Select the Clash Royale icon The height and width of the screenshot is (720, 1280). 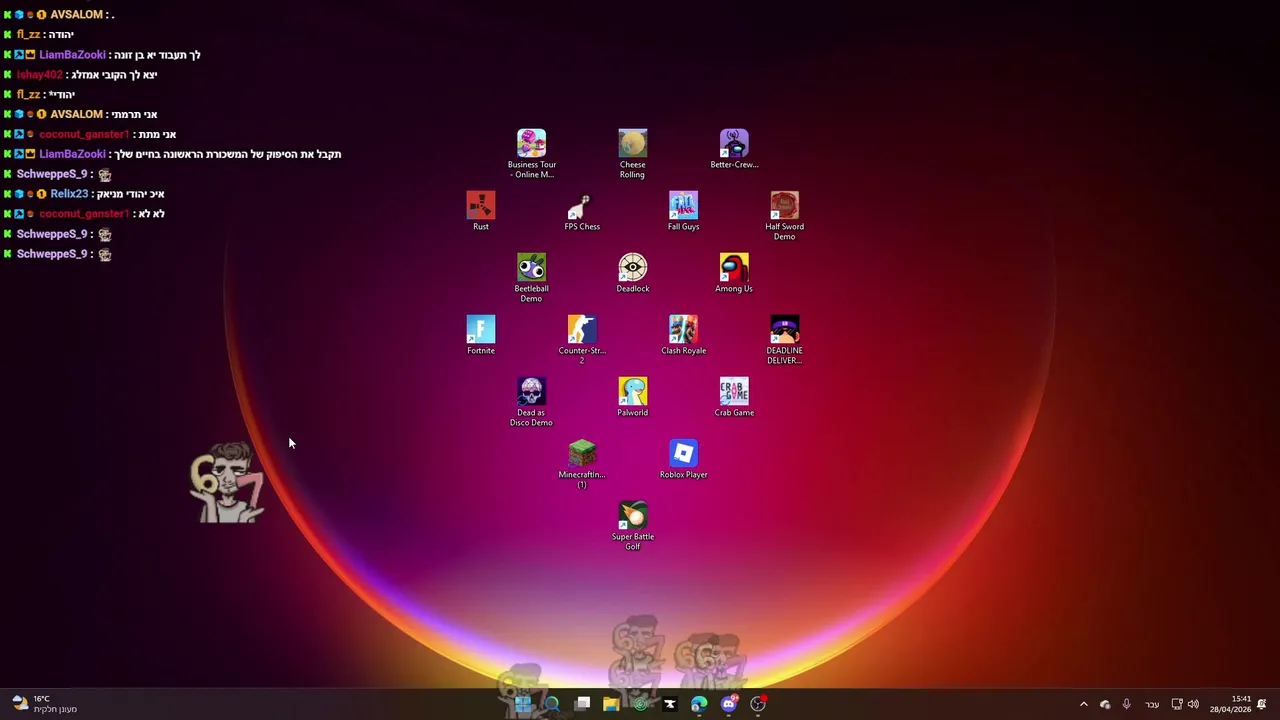click(x=683, y=335)
